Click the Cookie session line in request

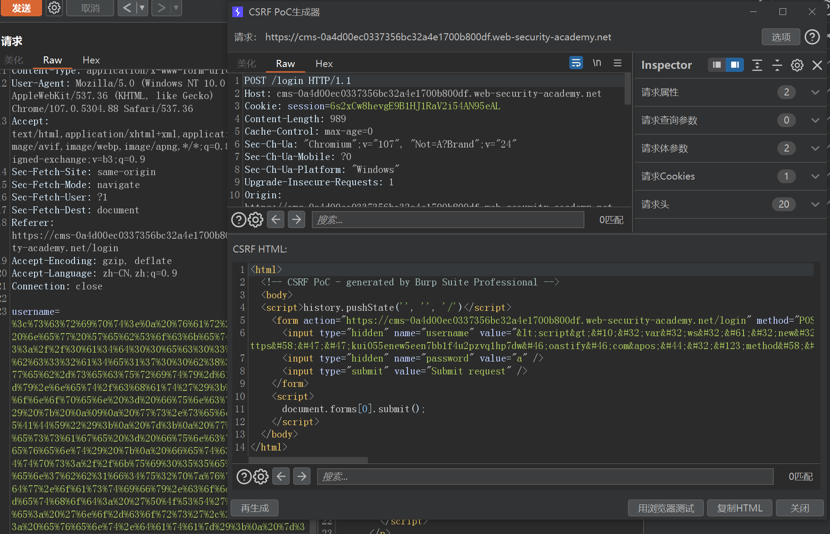(x=372, y=106)
